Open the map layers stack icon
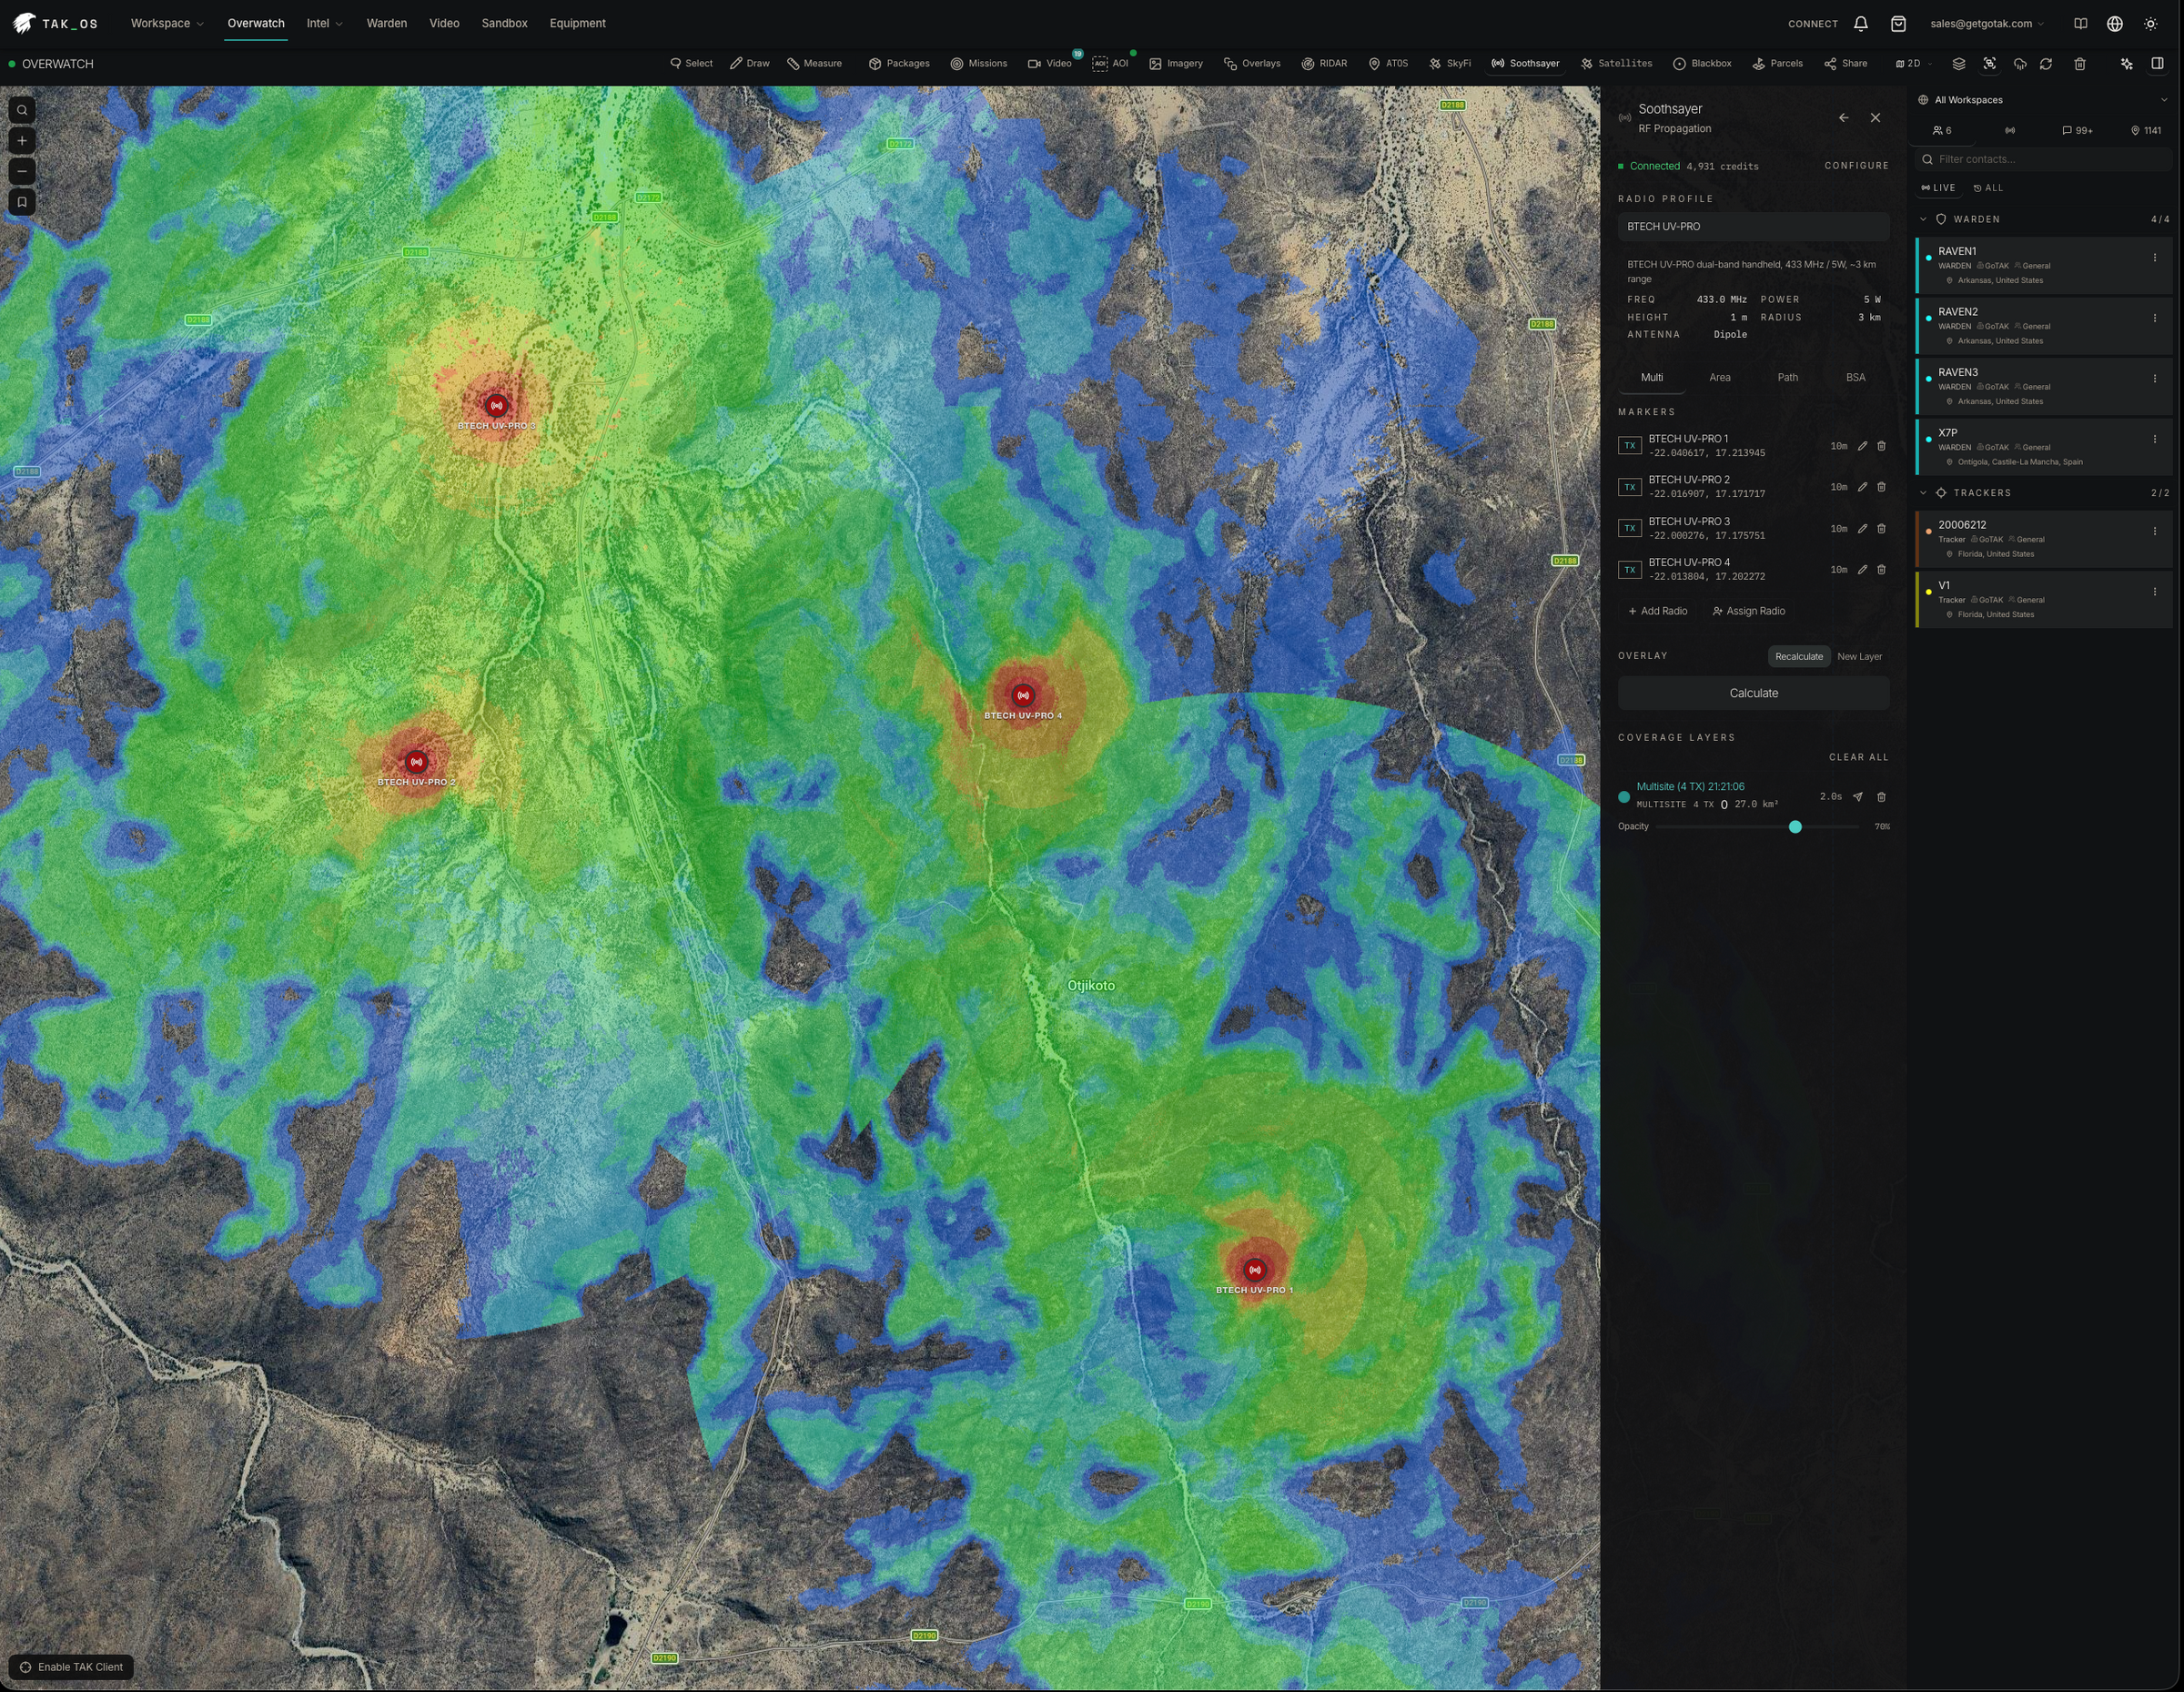2184x1692 pixels. (1959, 63)
